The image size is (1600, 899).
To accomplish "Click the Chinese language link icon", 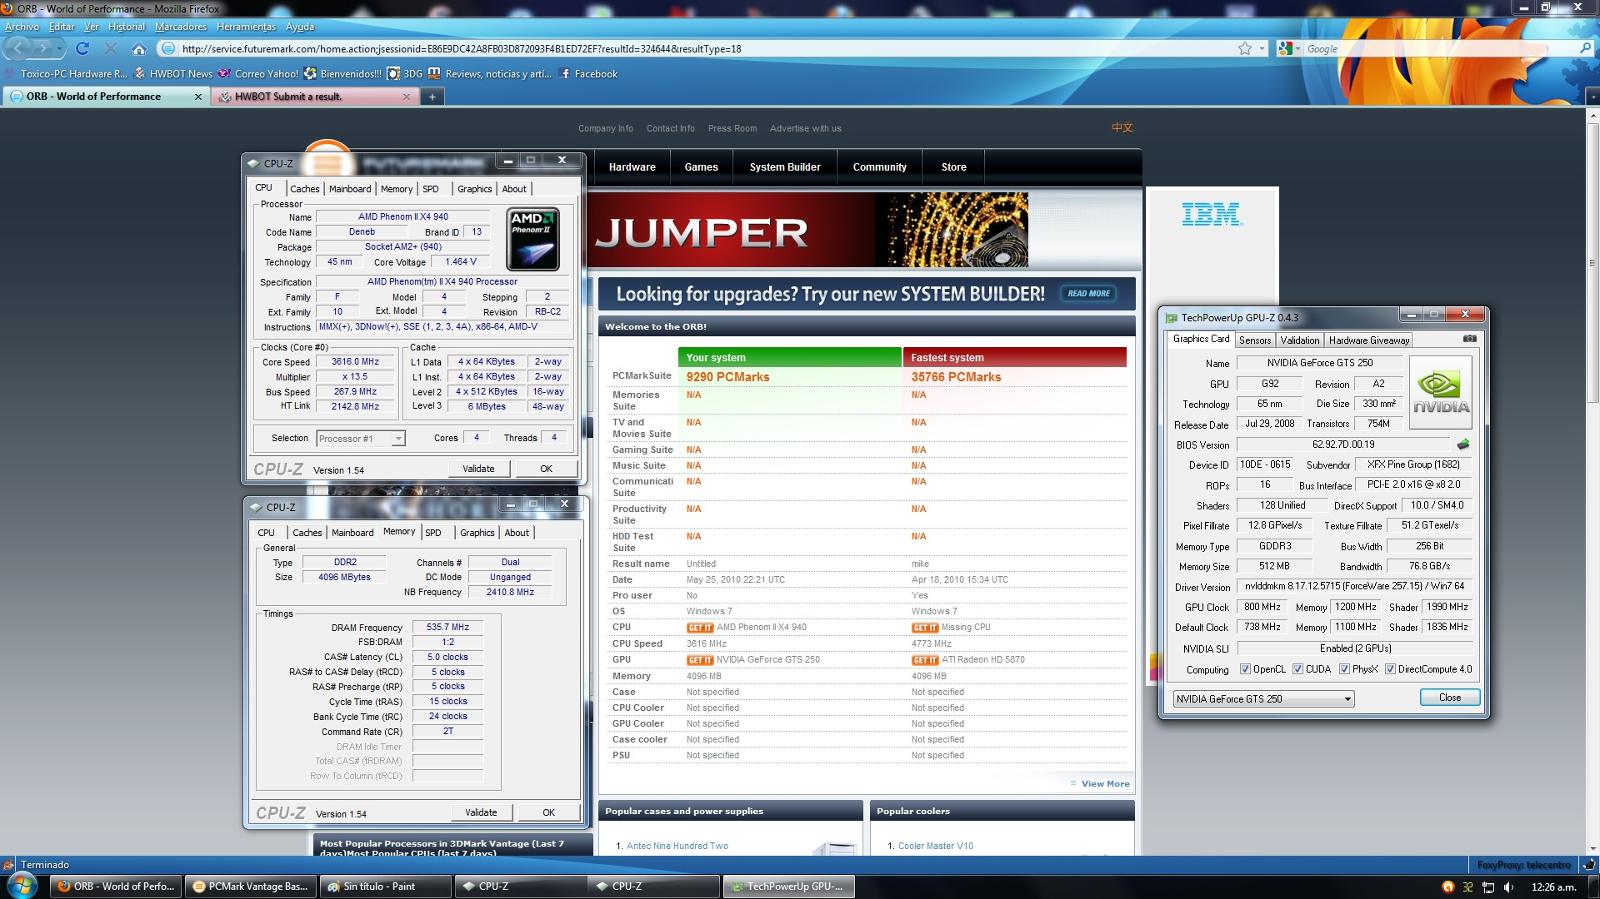I will coord(1122,128).
